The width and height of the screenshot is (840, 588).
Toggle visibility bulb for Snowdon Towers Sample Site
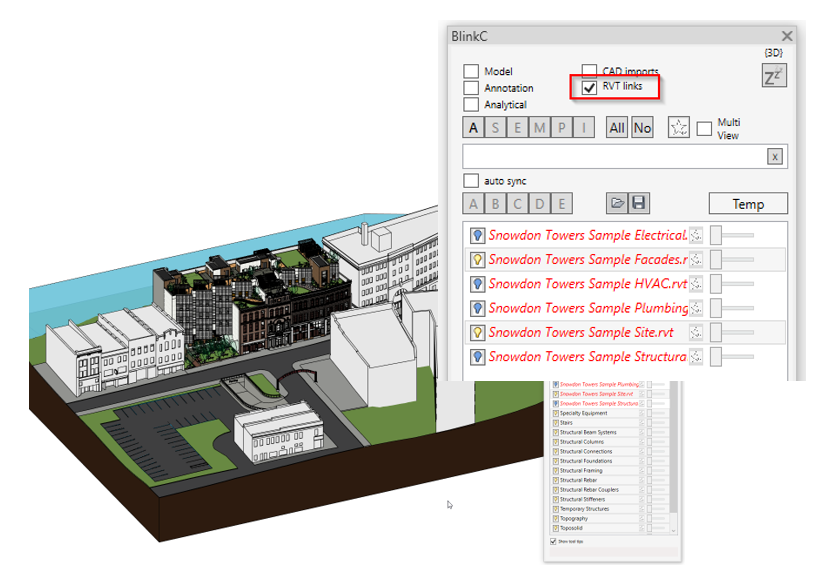click(x=477, y=333)
